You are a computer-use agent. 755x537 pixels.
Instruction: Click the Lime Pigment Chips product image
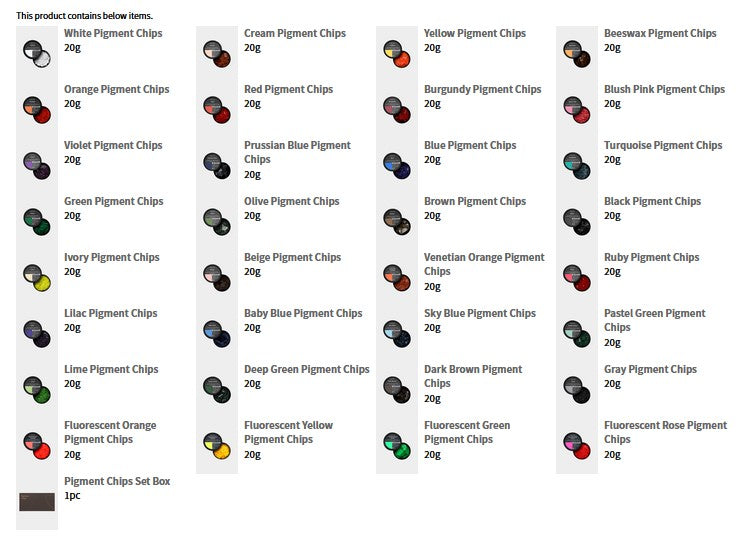[x=37, y=390]
